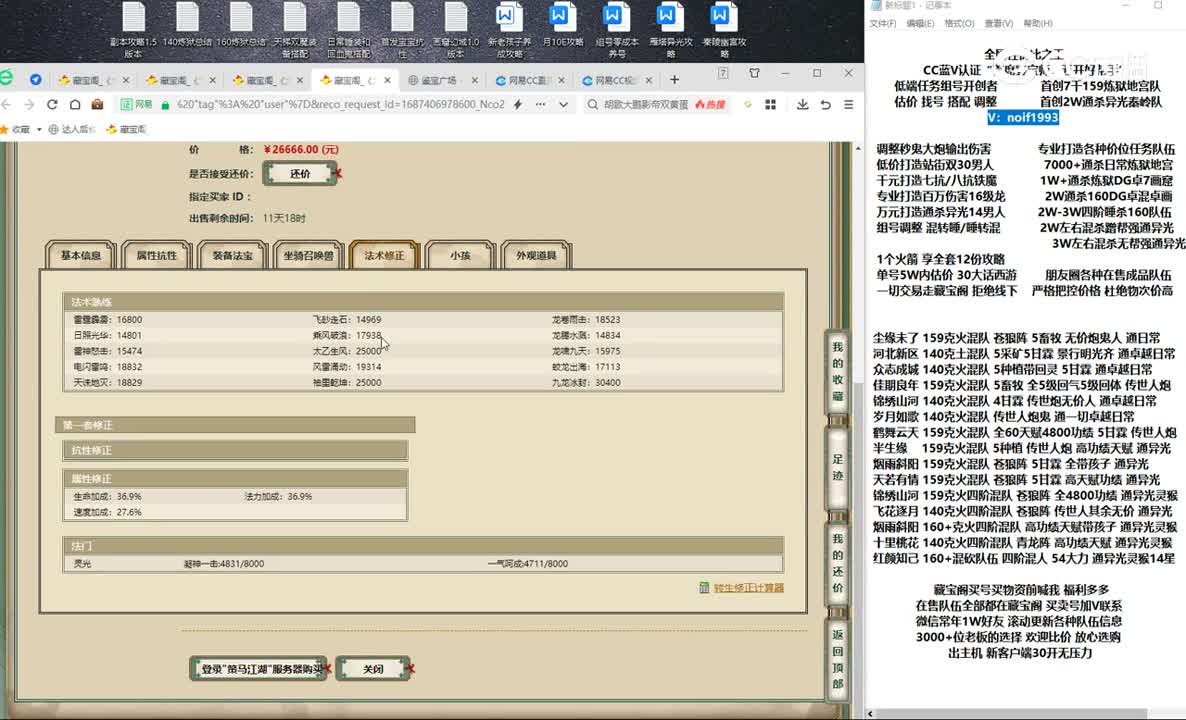Open the 转生修正计算器 link

point(748,588)
